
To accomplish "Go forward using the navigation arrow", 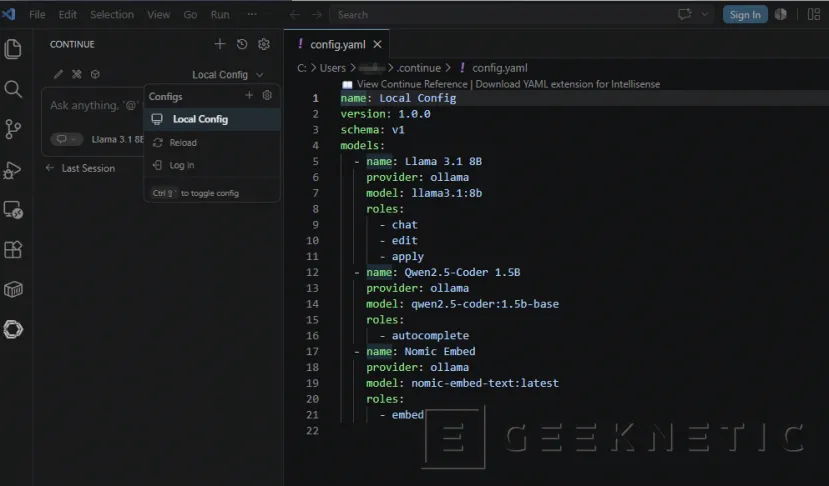I will (317, 15).
